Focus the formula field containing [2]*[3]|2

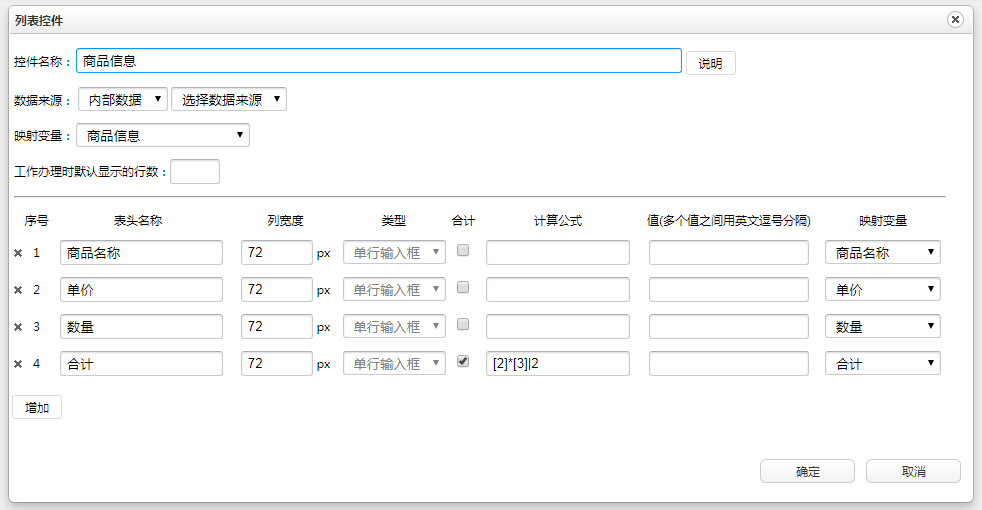point(557,364)
